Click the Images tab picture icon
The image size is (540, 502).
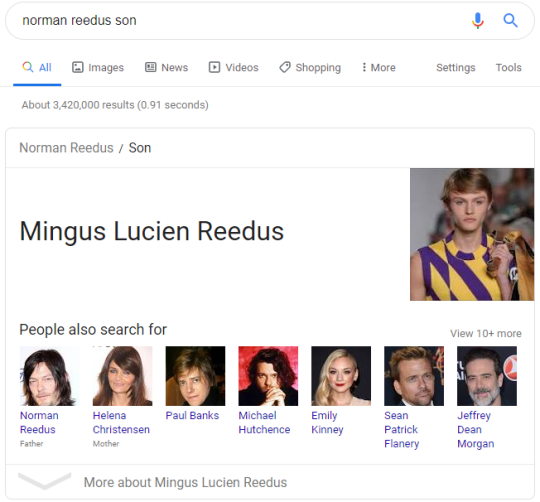tap(77, 67)
